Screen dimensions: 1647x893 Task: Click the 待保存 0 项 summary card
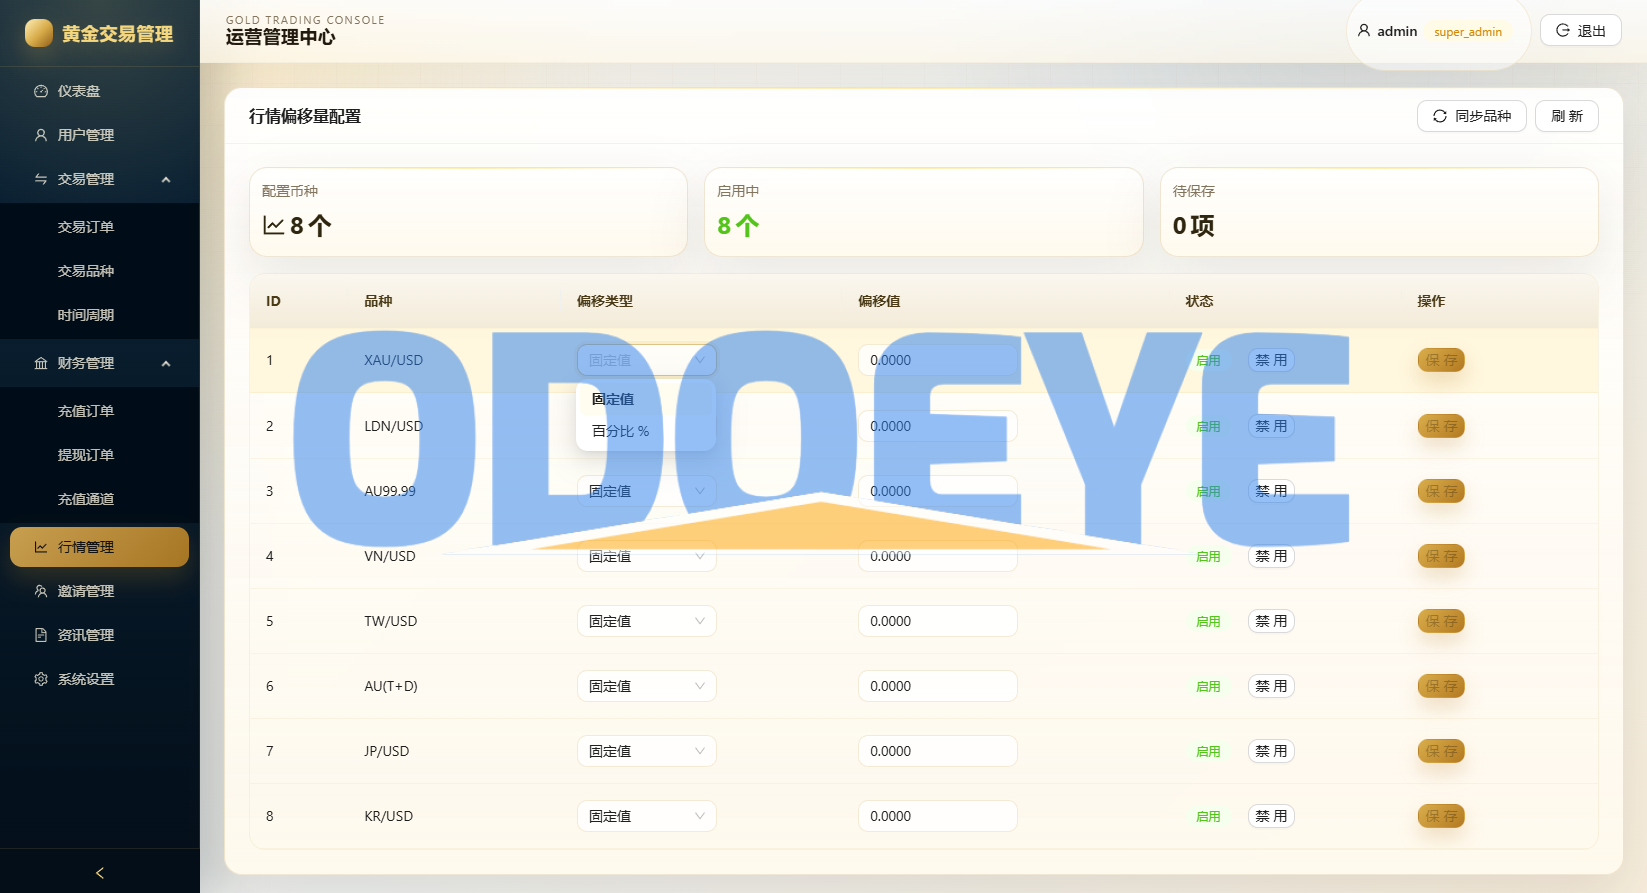click(x=1379, y=212)
